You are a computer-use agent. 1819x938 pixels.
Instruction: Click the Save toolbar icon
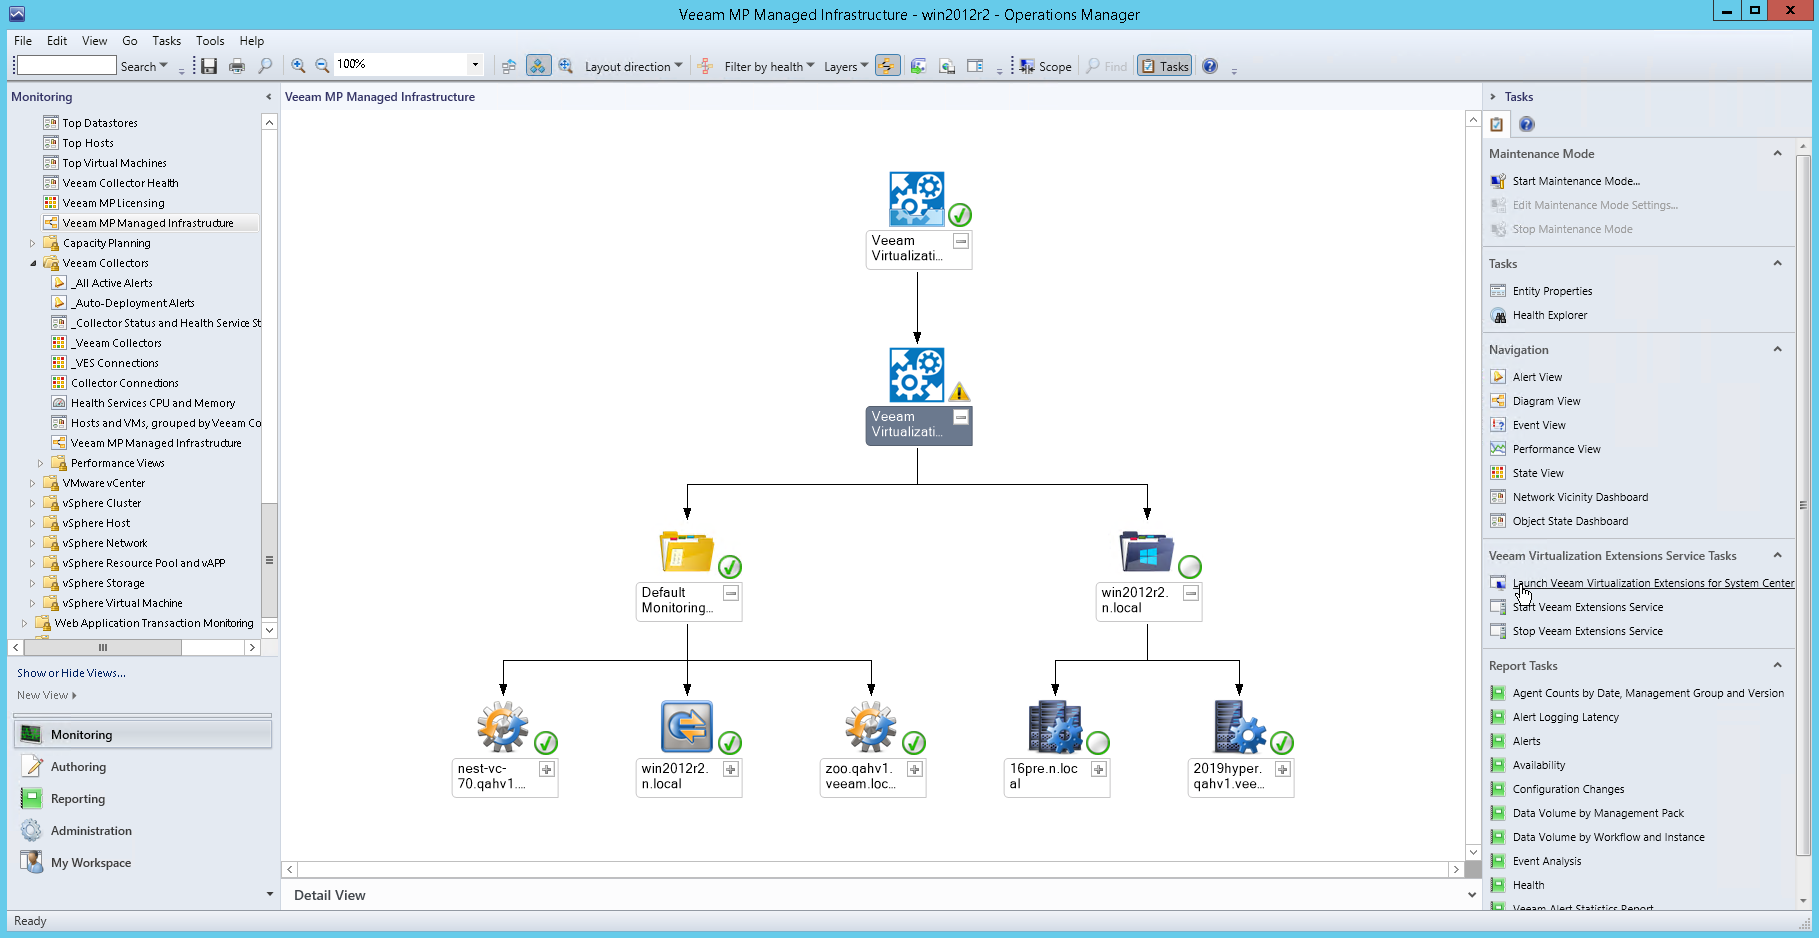pos(209,66)
